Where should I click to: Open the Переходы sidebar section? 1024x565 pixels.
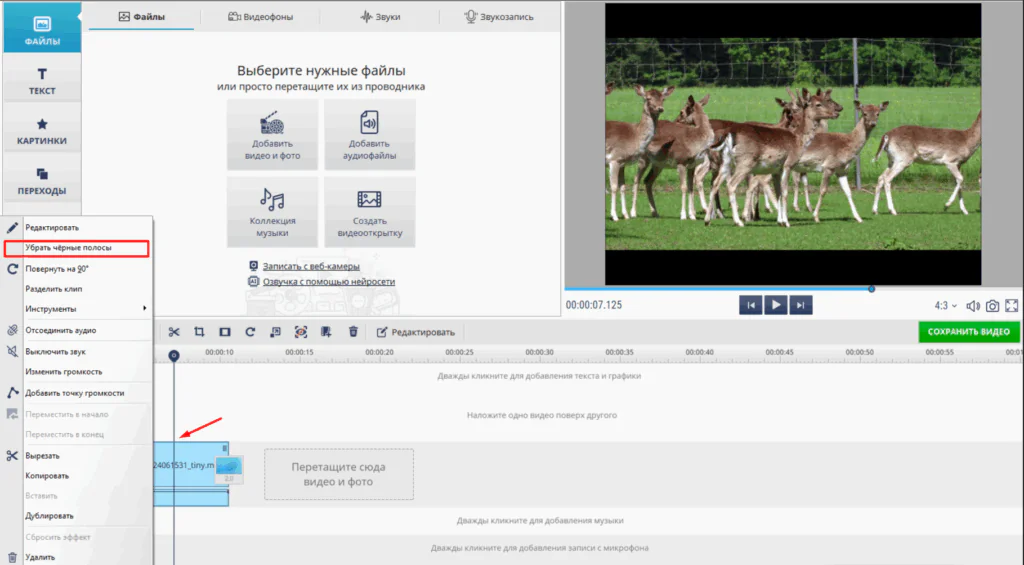coord(42,180)
